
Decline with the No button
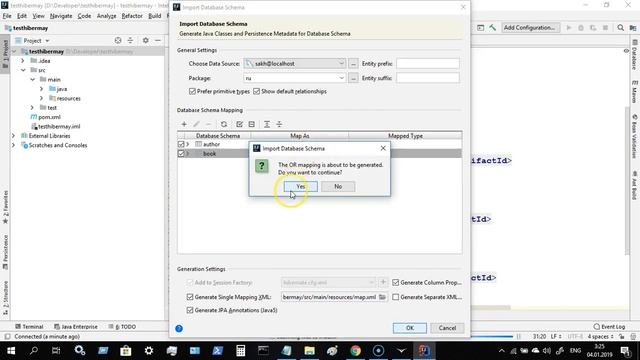(x=338, y=187)
